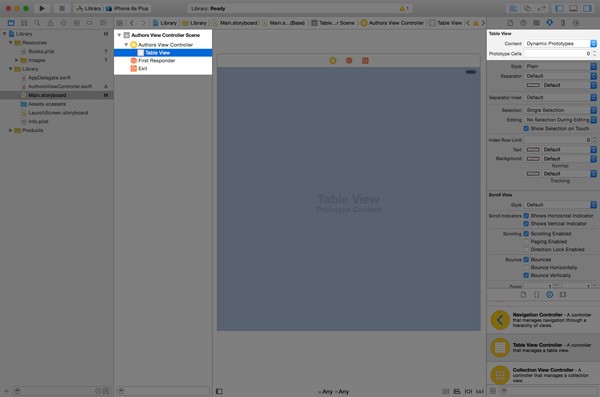This screenshot has width=600, height=397.
Task: Click the First Responder icon above the canvas
Action: pos(349,60)
